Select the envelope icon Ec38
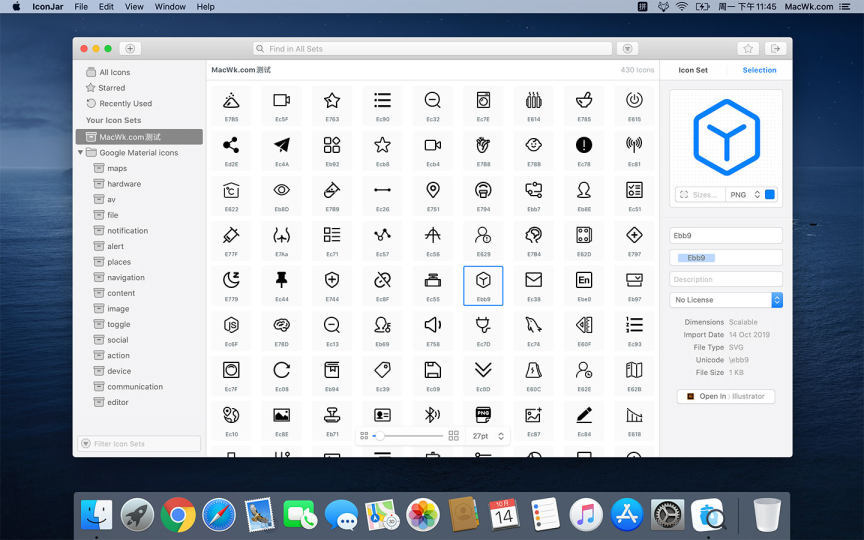This screenshot has height=540, width=864. pos(533,280)
